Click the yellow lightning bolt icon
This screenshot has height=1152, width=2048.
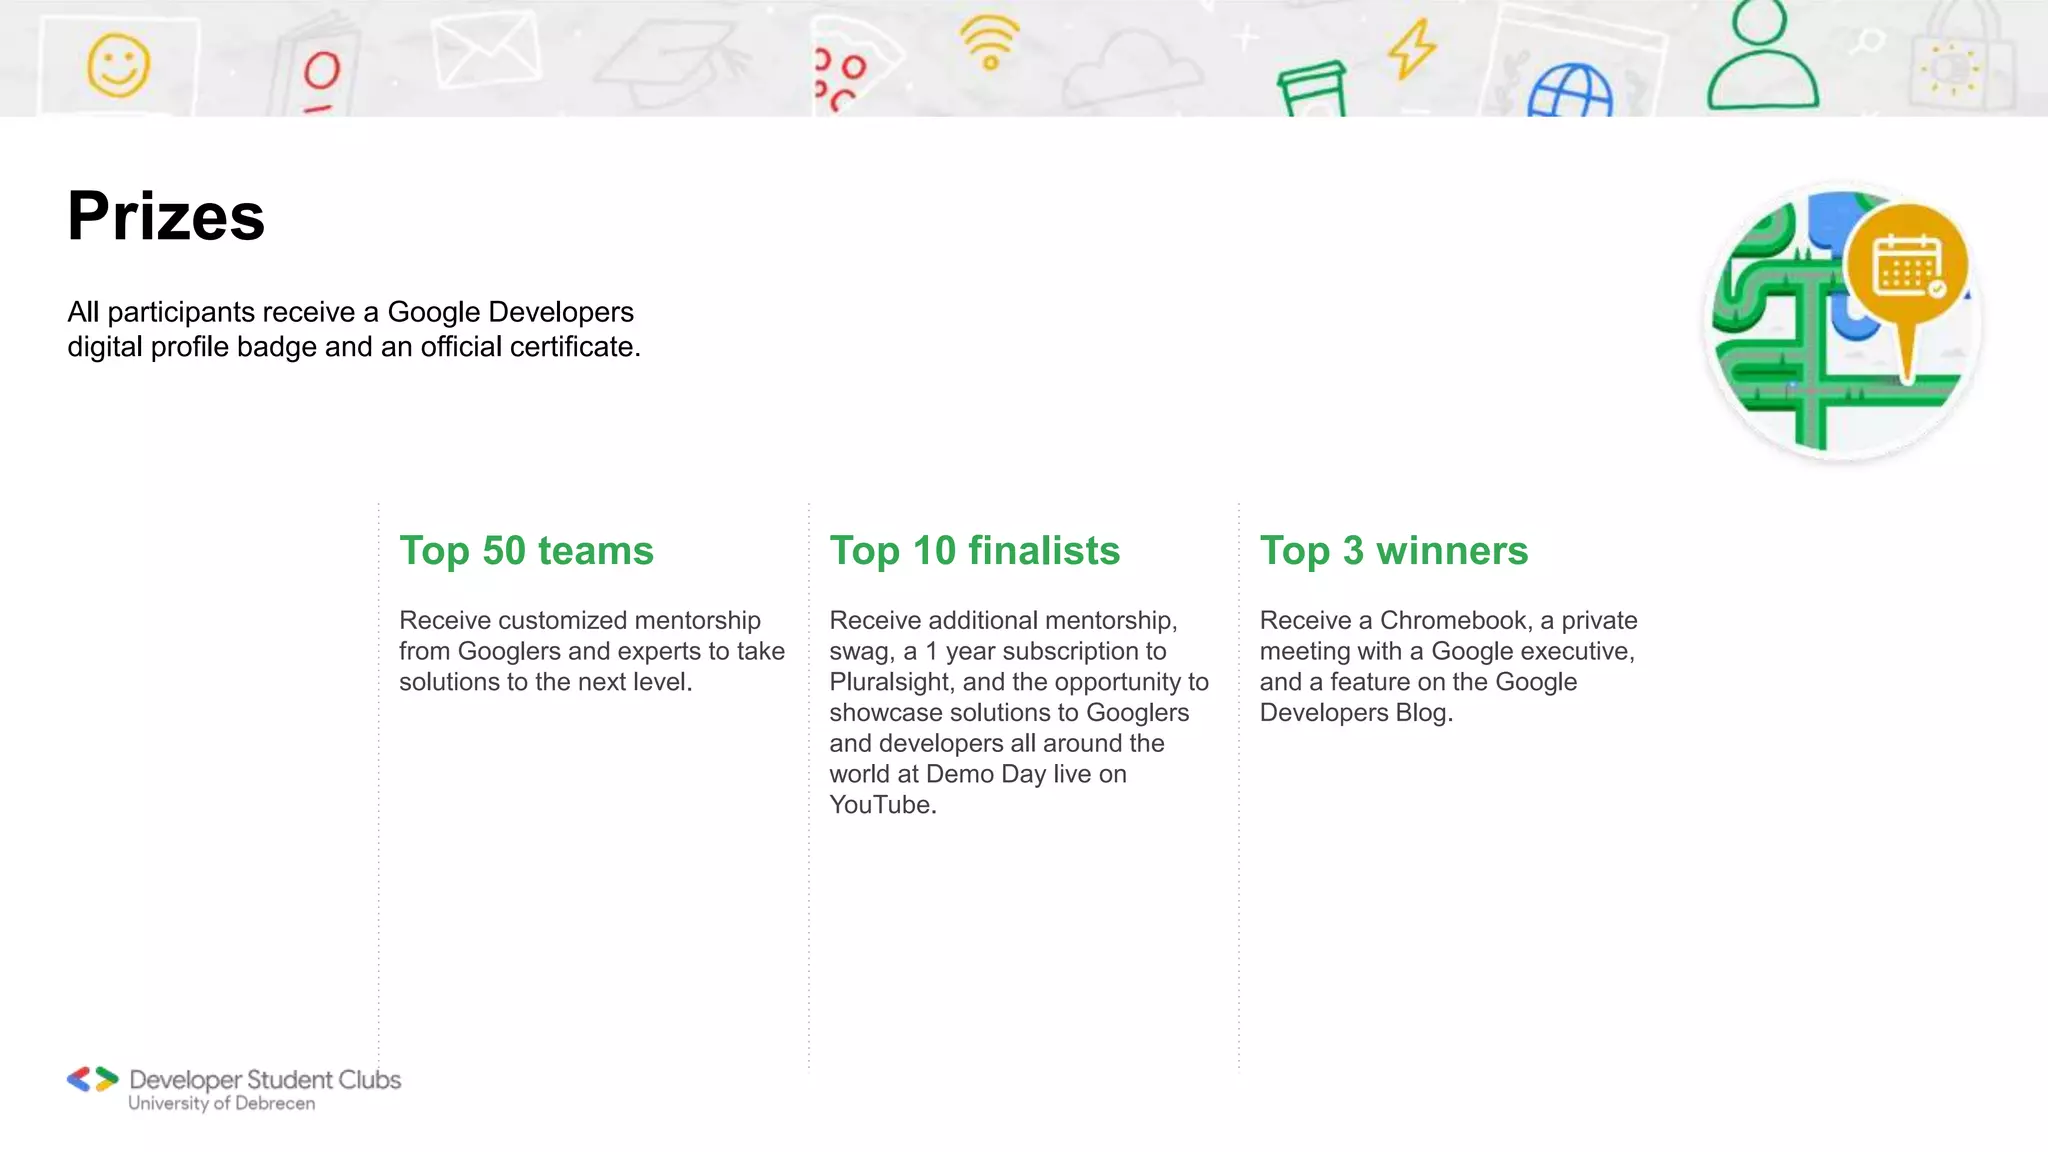coord(1412,49)
